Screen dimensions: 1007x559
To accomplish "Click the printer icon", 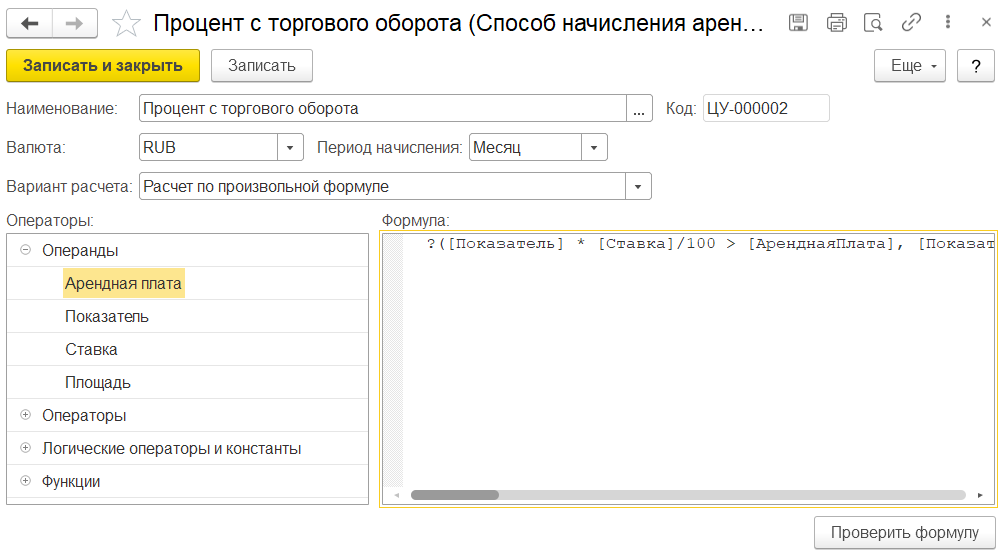I will pyautogui.click(x=836, y=23).
